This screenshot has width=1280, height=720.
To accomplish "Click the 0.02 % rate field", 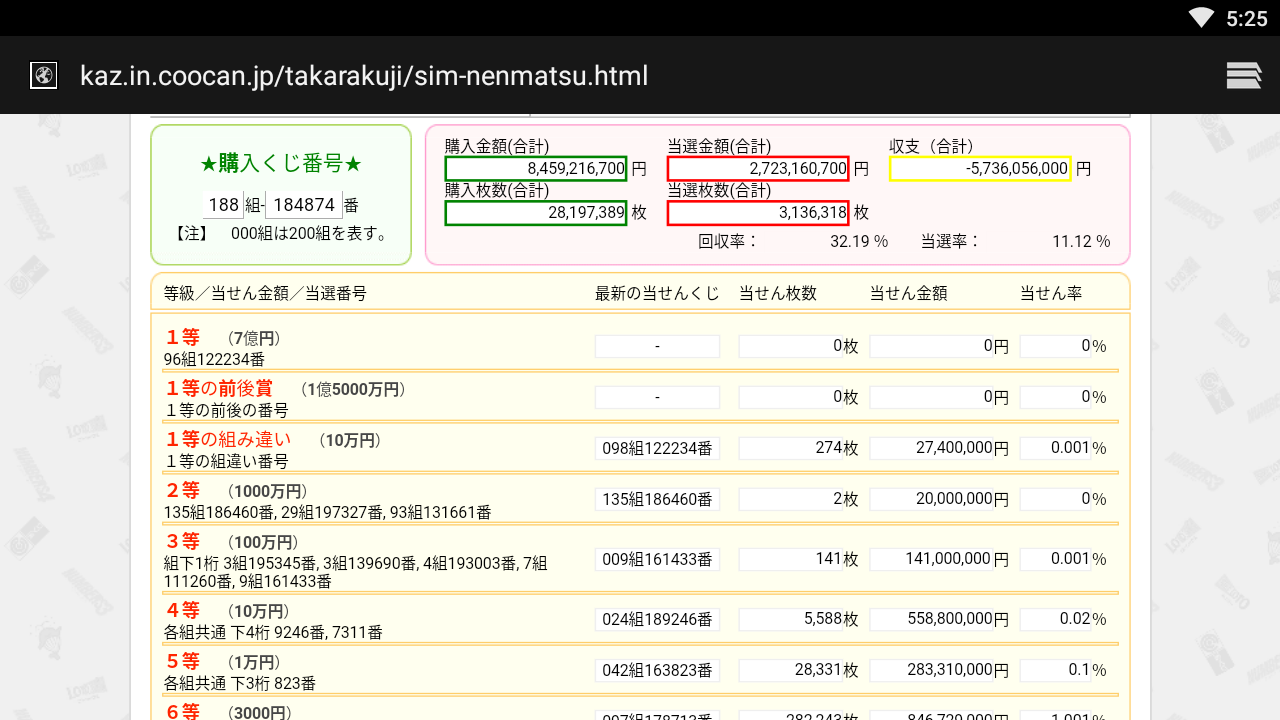I will pyautogui.click(x=1055, y=619).
